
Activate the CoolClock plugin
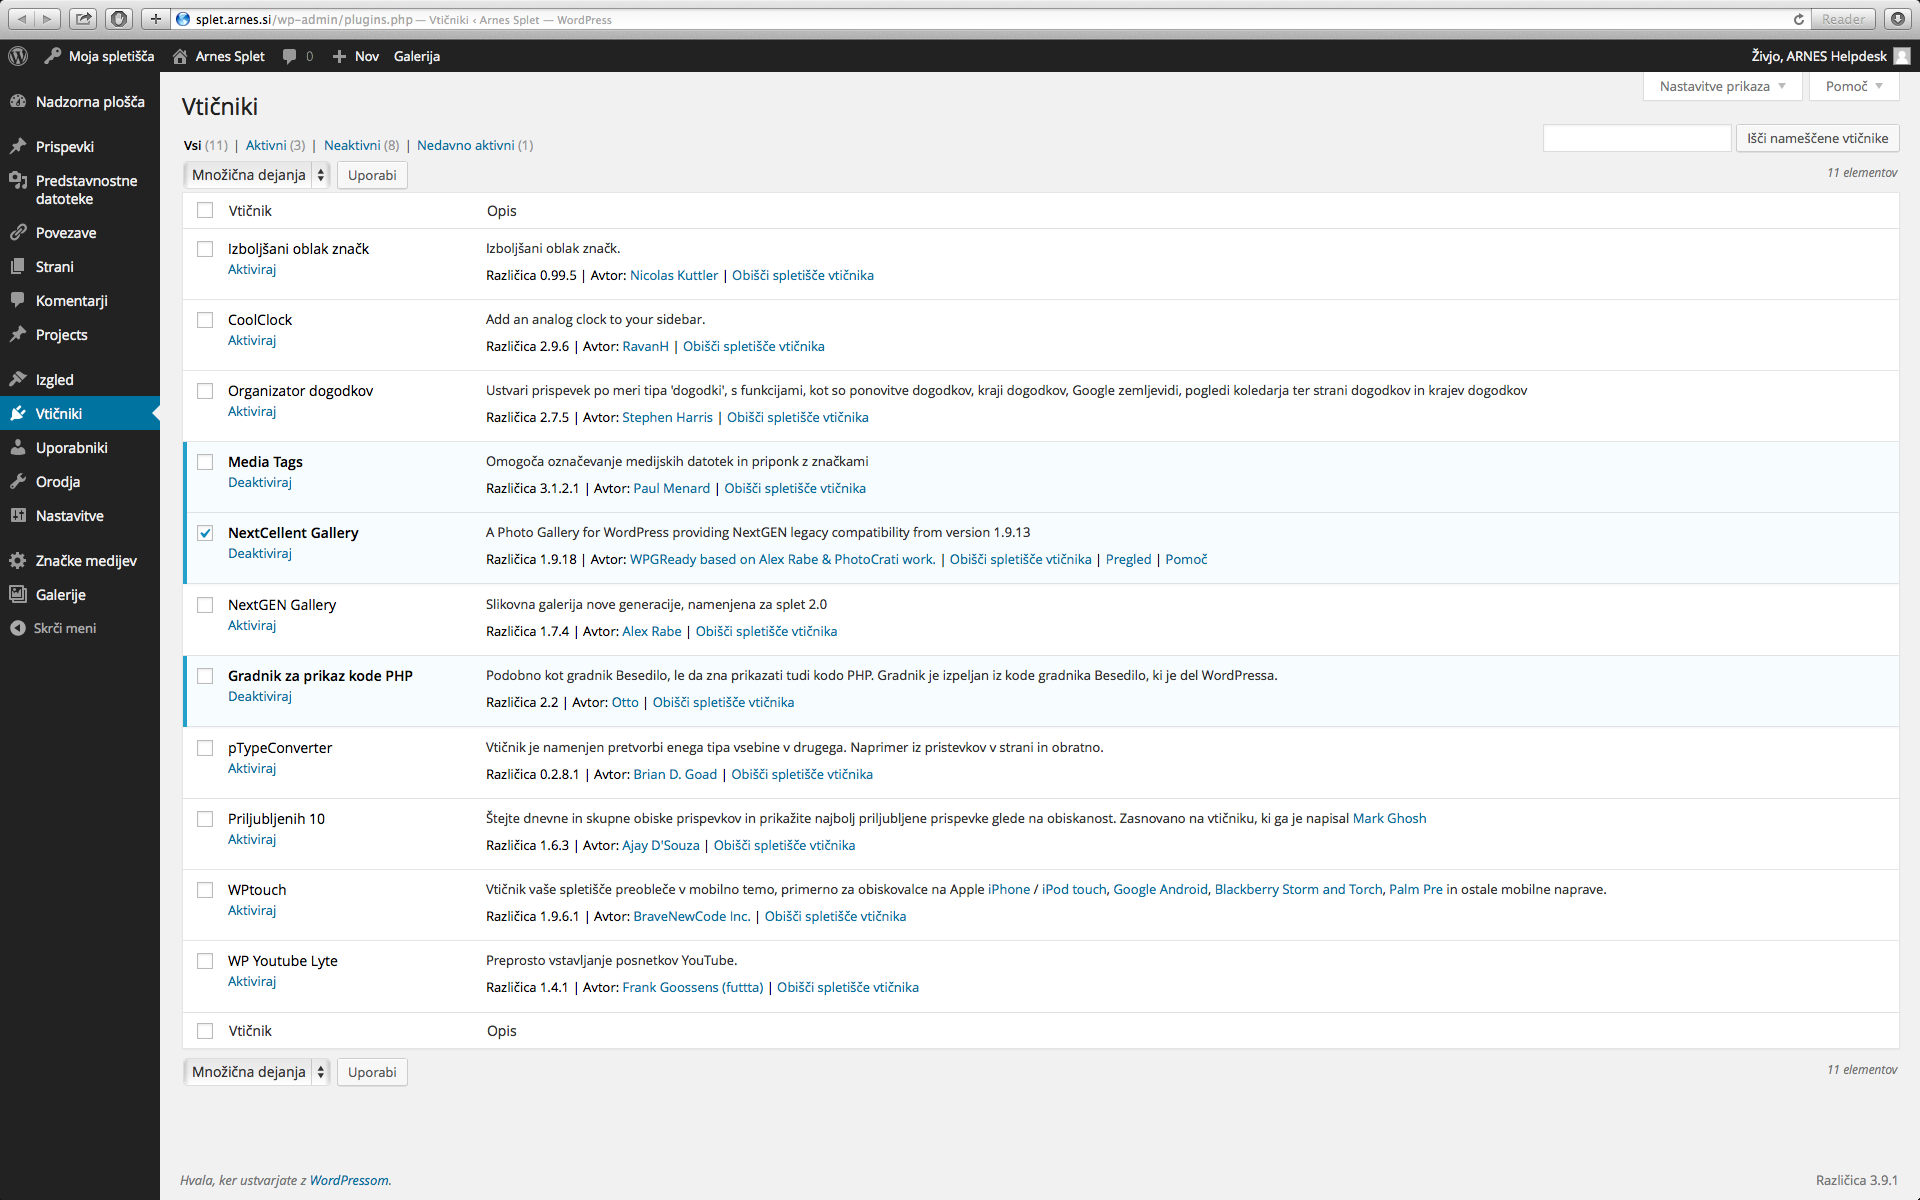click(x=252, y=340)
